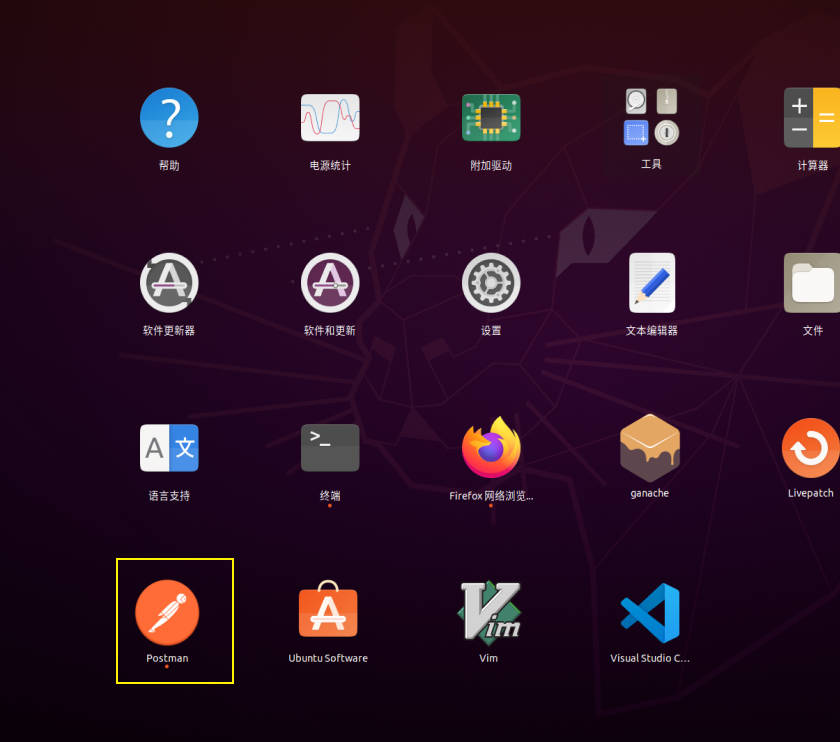Open 软件和更新 software sources icon

pos(330,283)
